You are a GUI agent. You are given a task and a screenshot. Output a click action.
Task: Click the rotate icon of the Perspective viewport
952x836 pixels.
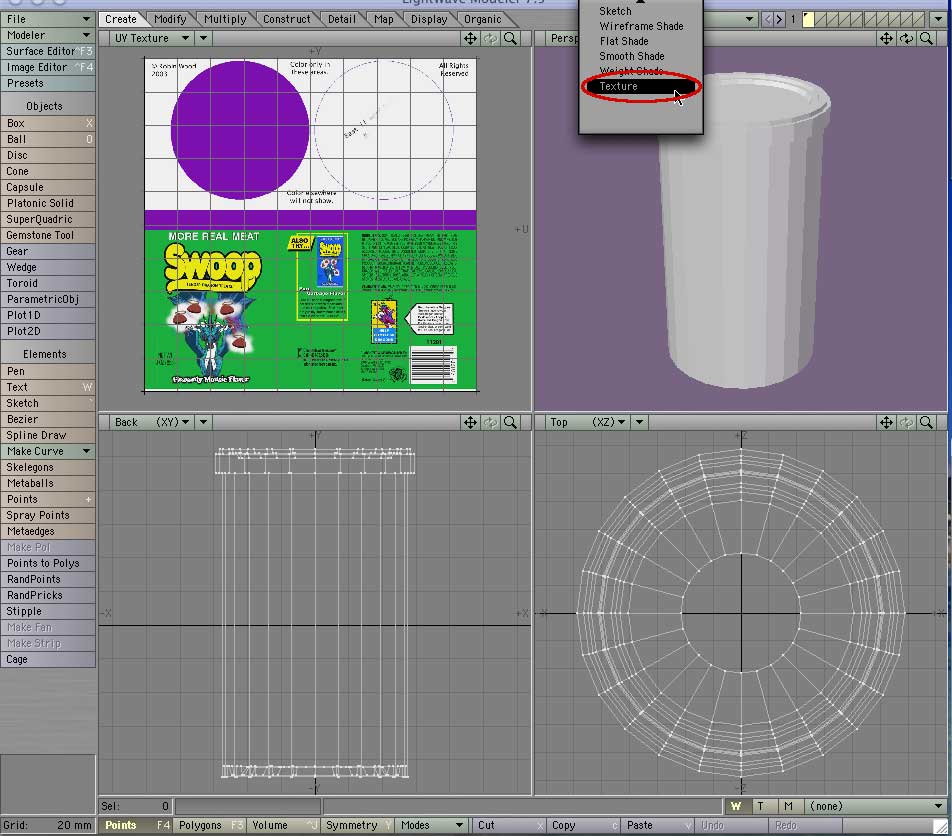pyautogui.click(x=906, y=39)
